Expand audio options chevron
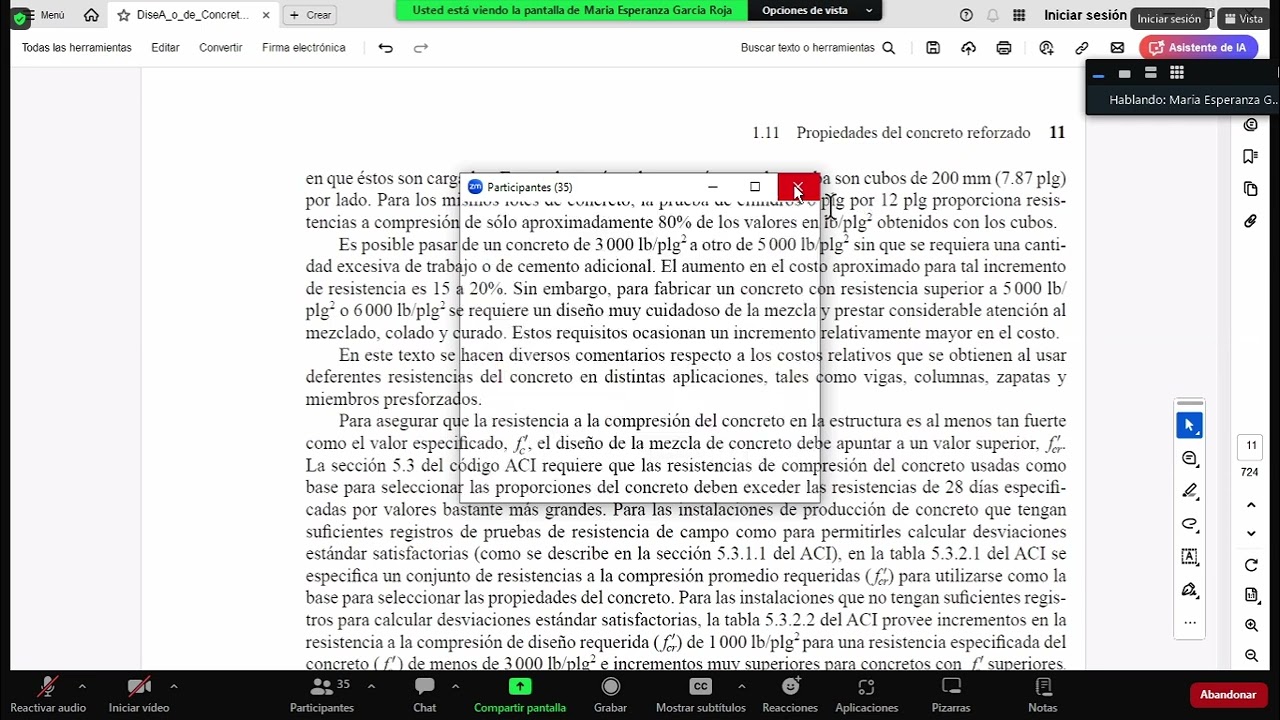The width and height of the screenshot is (1280, 720). [82, 686]
